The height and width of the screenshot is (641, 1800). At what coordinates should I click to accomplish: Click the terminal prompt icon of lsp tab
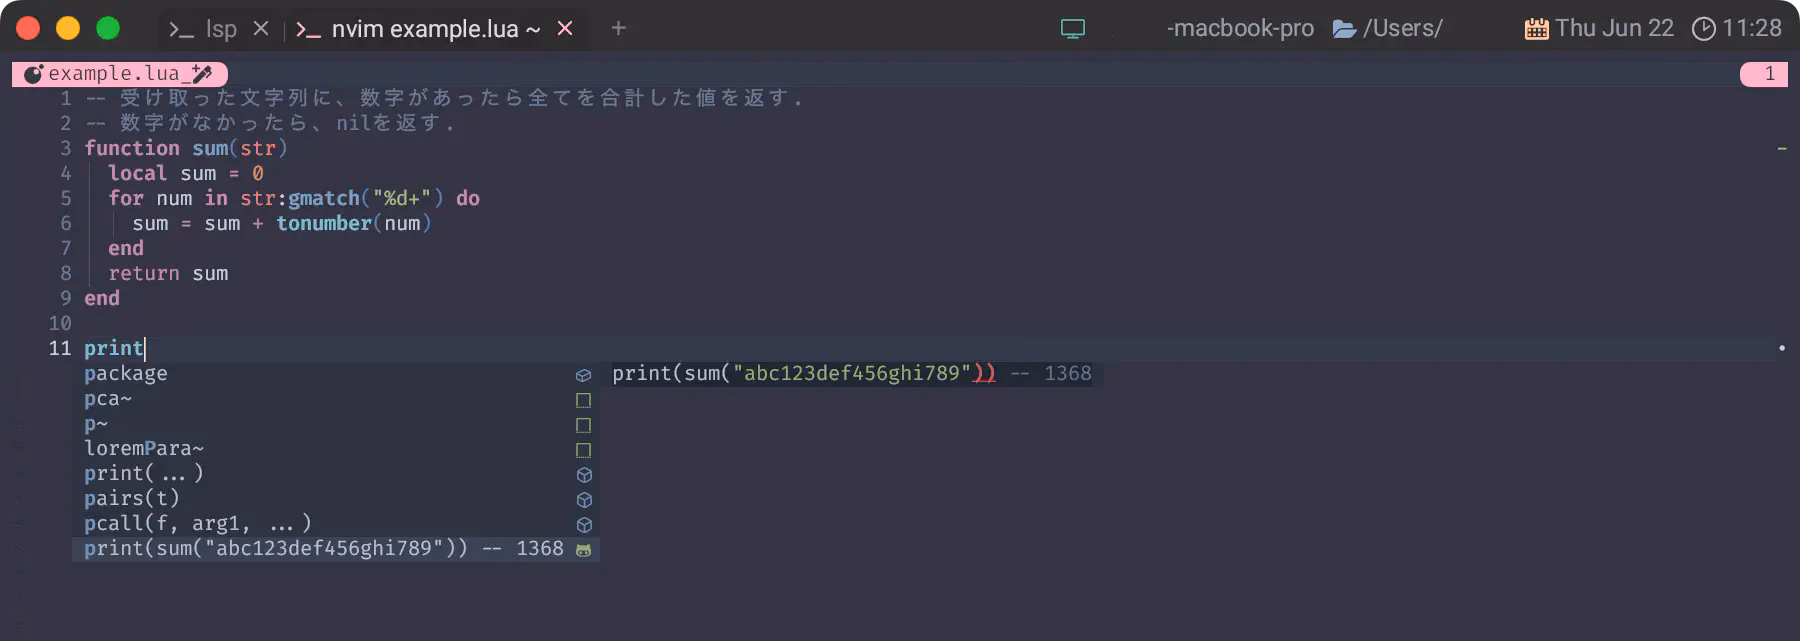click(181, 30)
